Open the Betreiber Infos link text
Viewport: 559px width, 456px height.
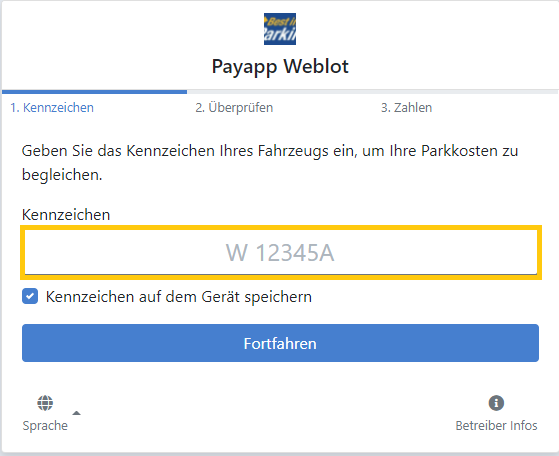tap(496, 425)
